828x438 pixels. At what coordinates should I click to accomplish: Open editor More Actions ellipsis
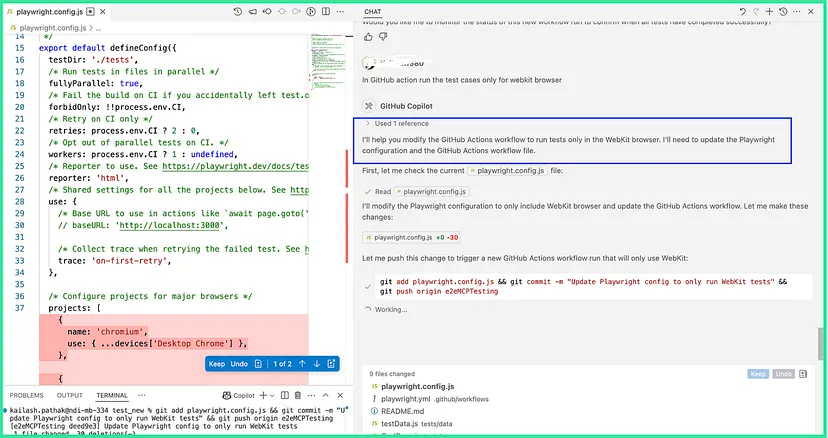pos(341,11)
